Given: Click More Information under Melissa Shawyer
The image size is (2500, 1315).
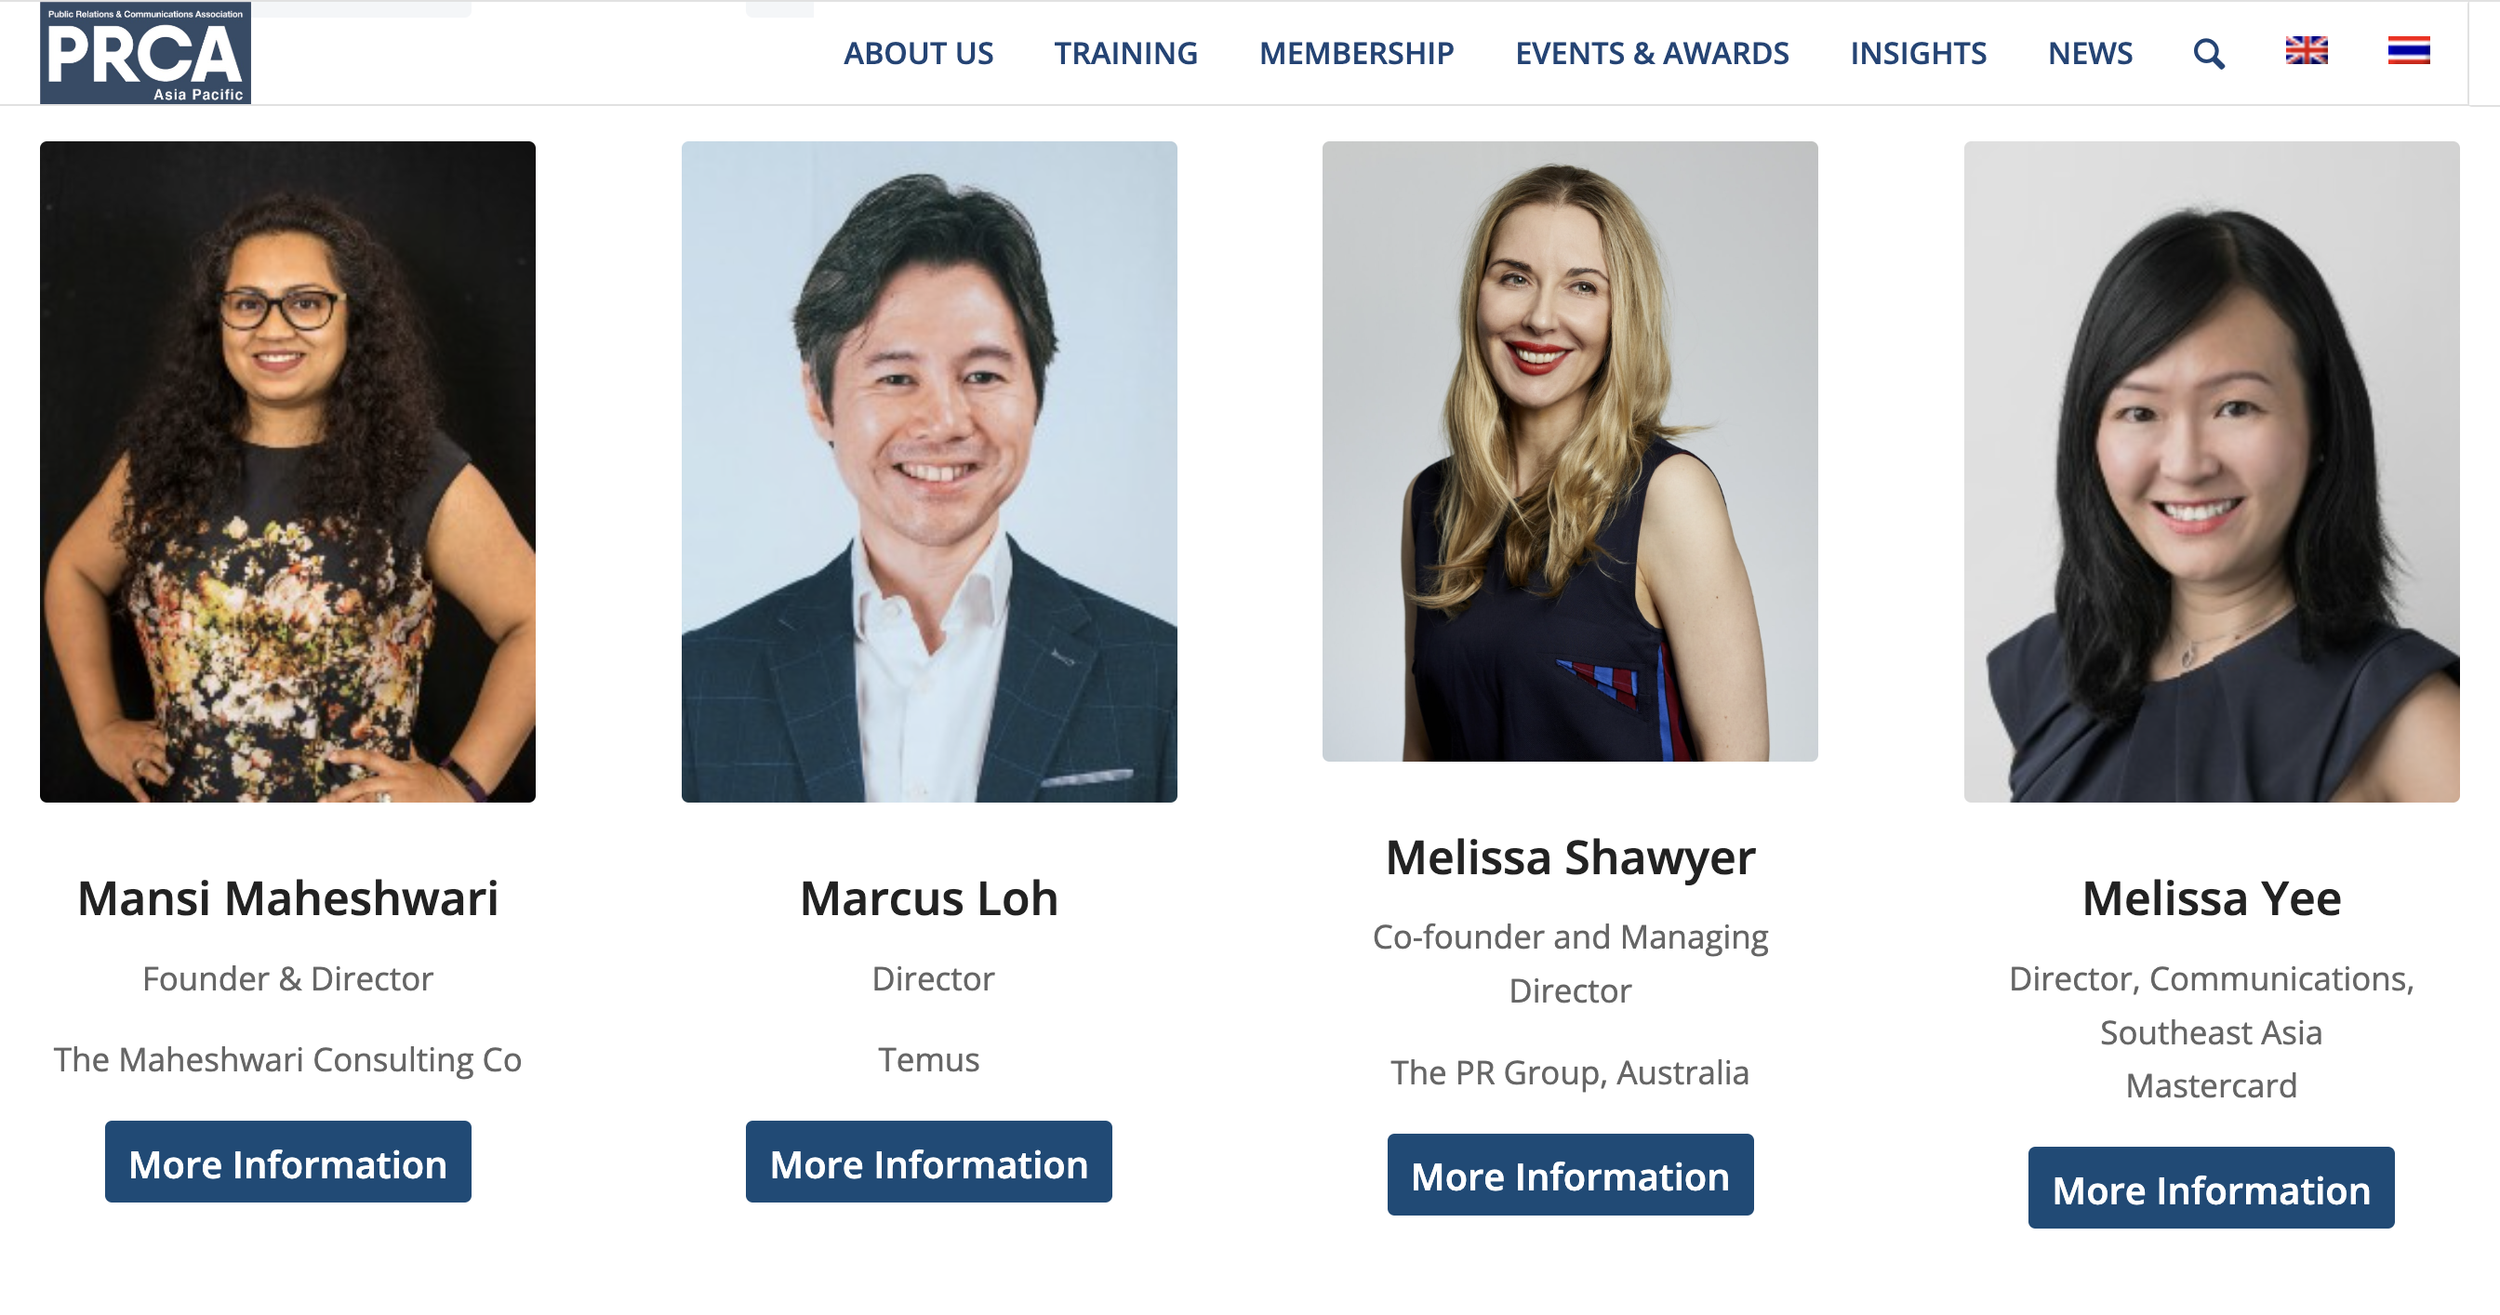Looking at the screenshot, I should tap(1570, 1174).
